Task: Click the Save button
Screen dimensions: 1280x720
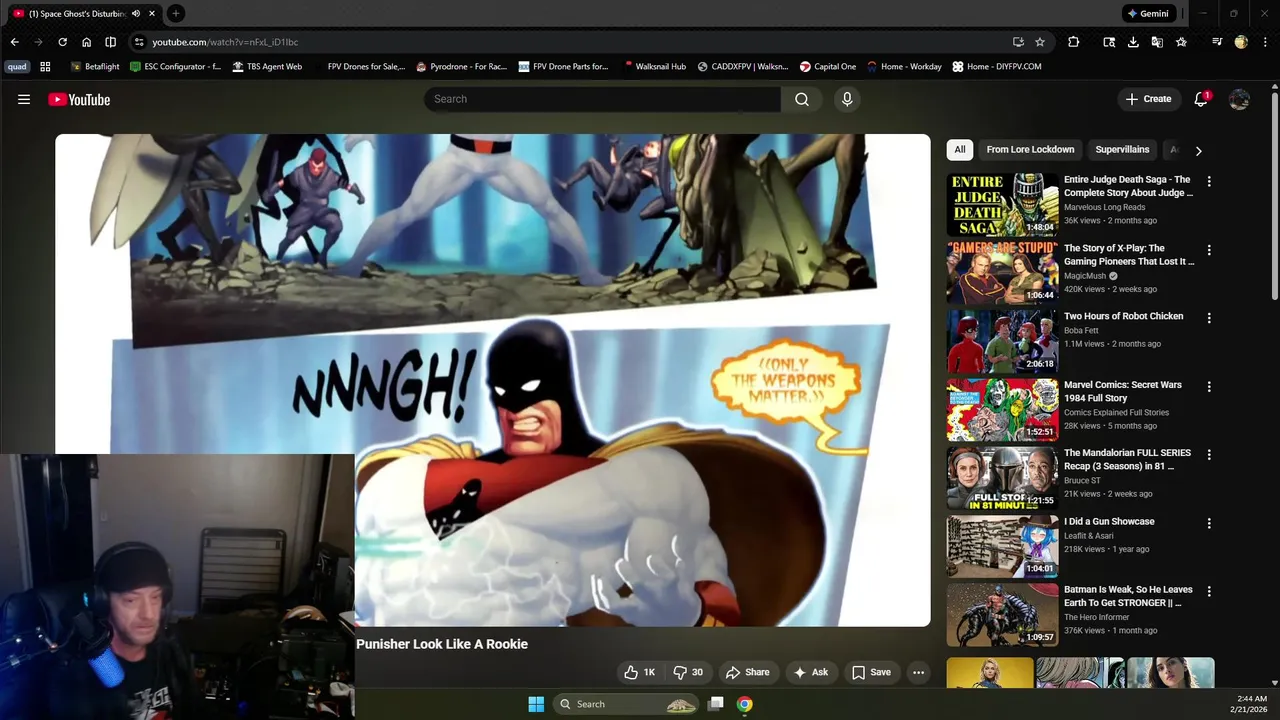Action: pyautogui.click(x=871, y=672)
